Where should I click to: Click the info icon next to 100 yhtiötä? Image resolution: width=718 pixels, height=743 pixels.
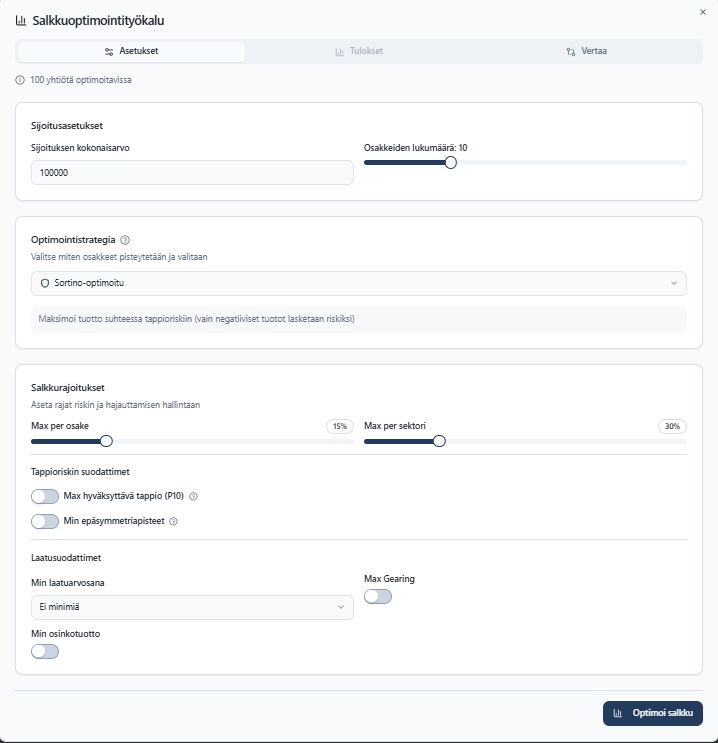(x=20, y=80)
